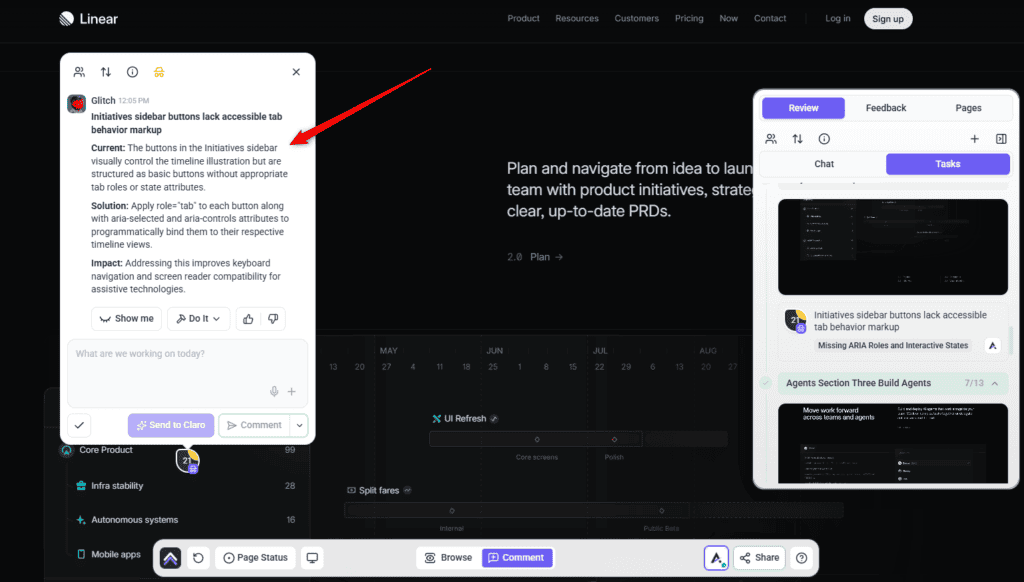Open Resources menu in header
Viewport: 1024px width, 582px height.
[577, 18]
